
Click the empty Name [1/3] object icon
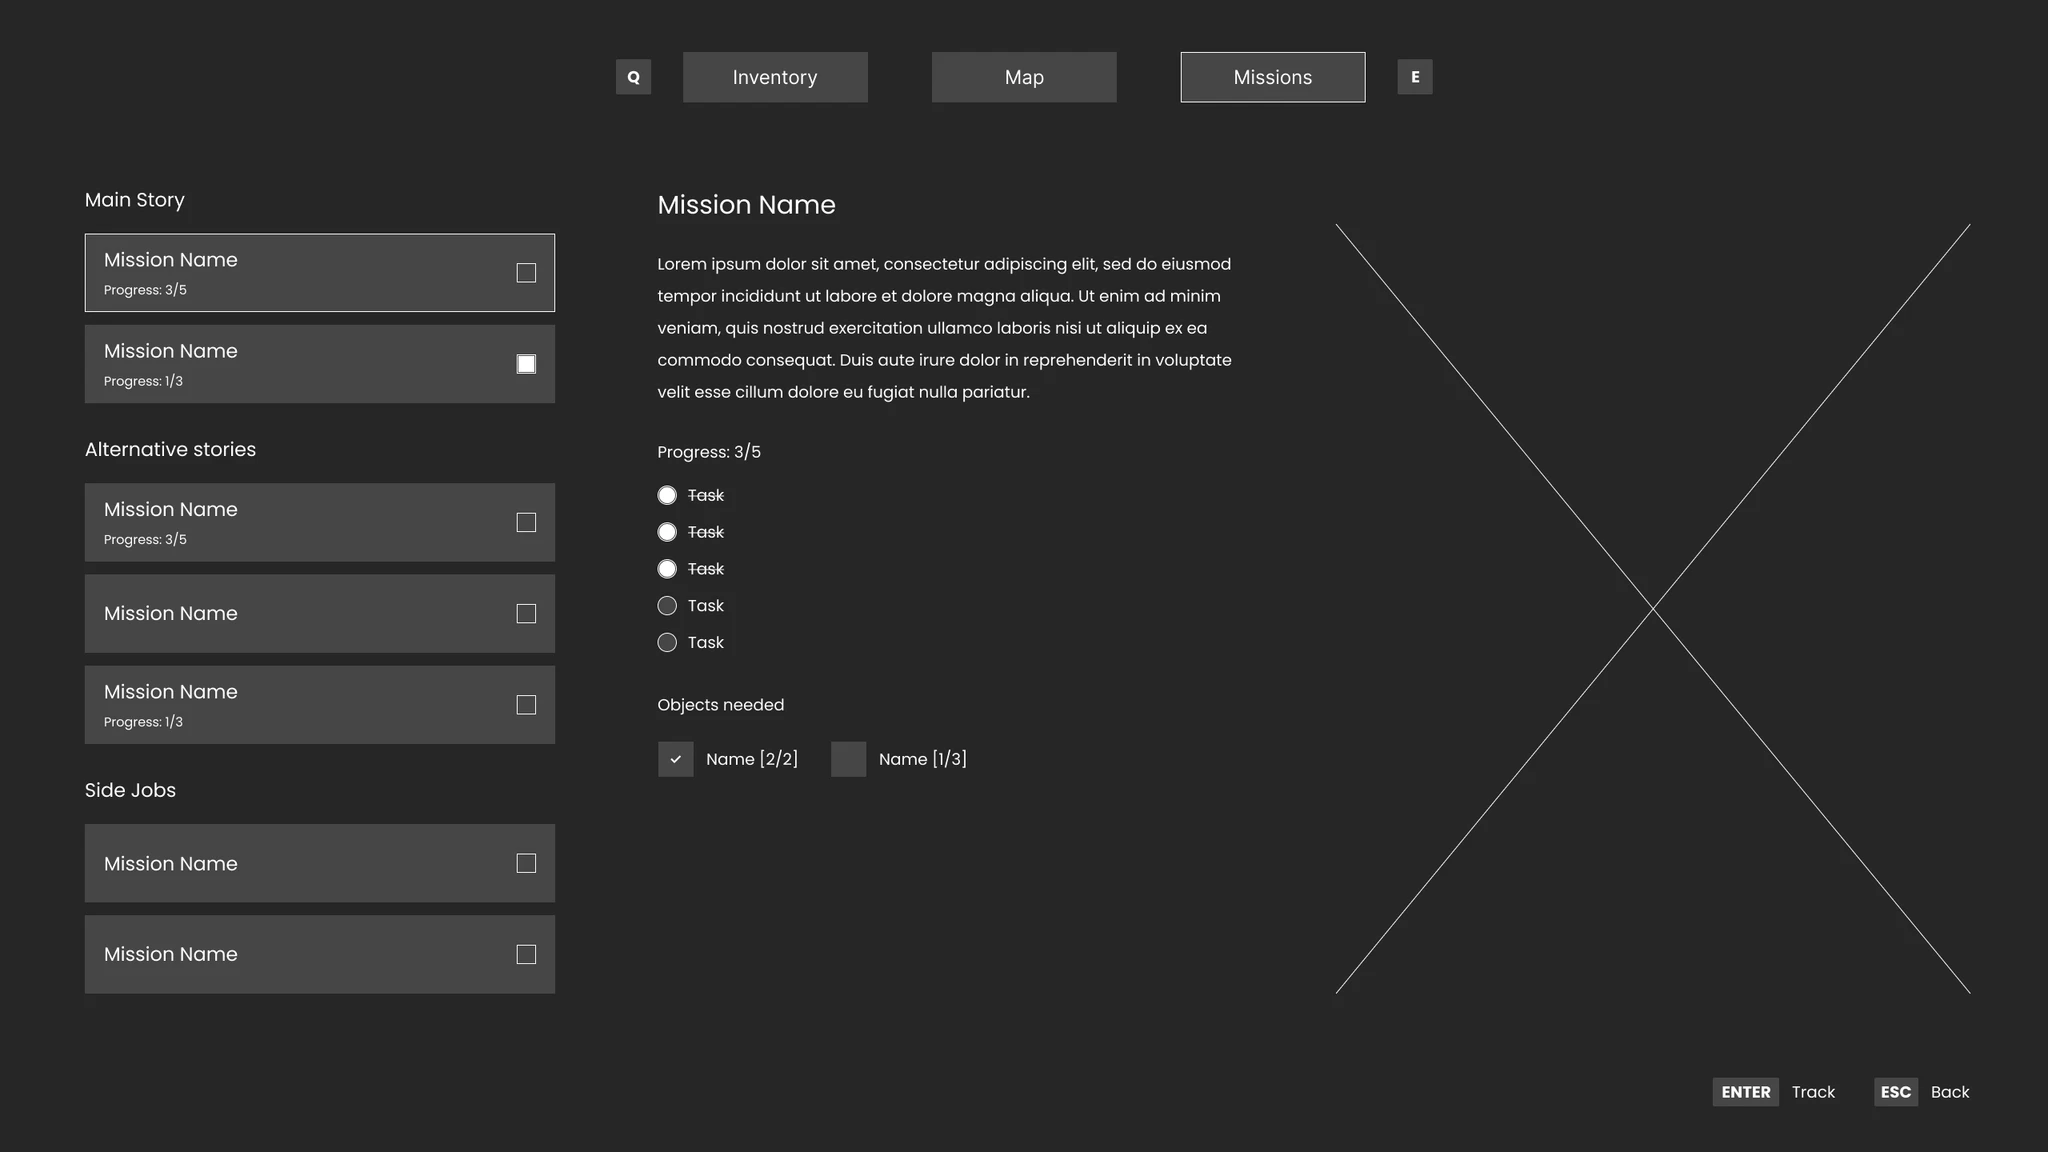(848, 759)
